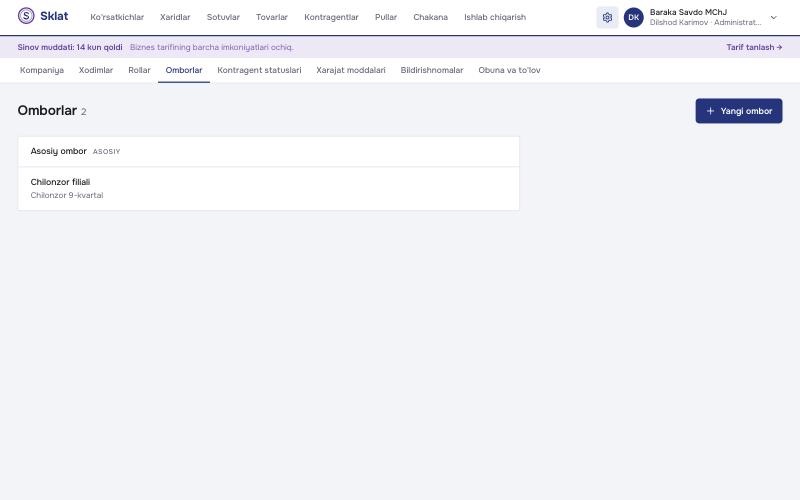The height and width of the screenshot is (500, 800).
Task: Open the Rollar tab
Action: [x=139, y=70]
